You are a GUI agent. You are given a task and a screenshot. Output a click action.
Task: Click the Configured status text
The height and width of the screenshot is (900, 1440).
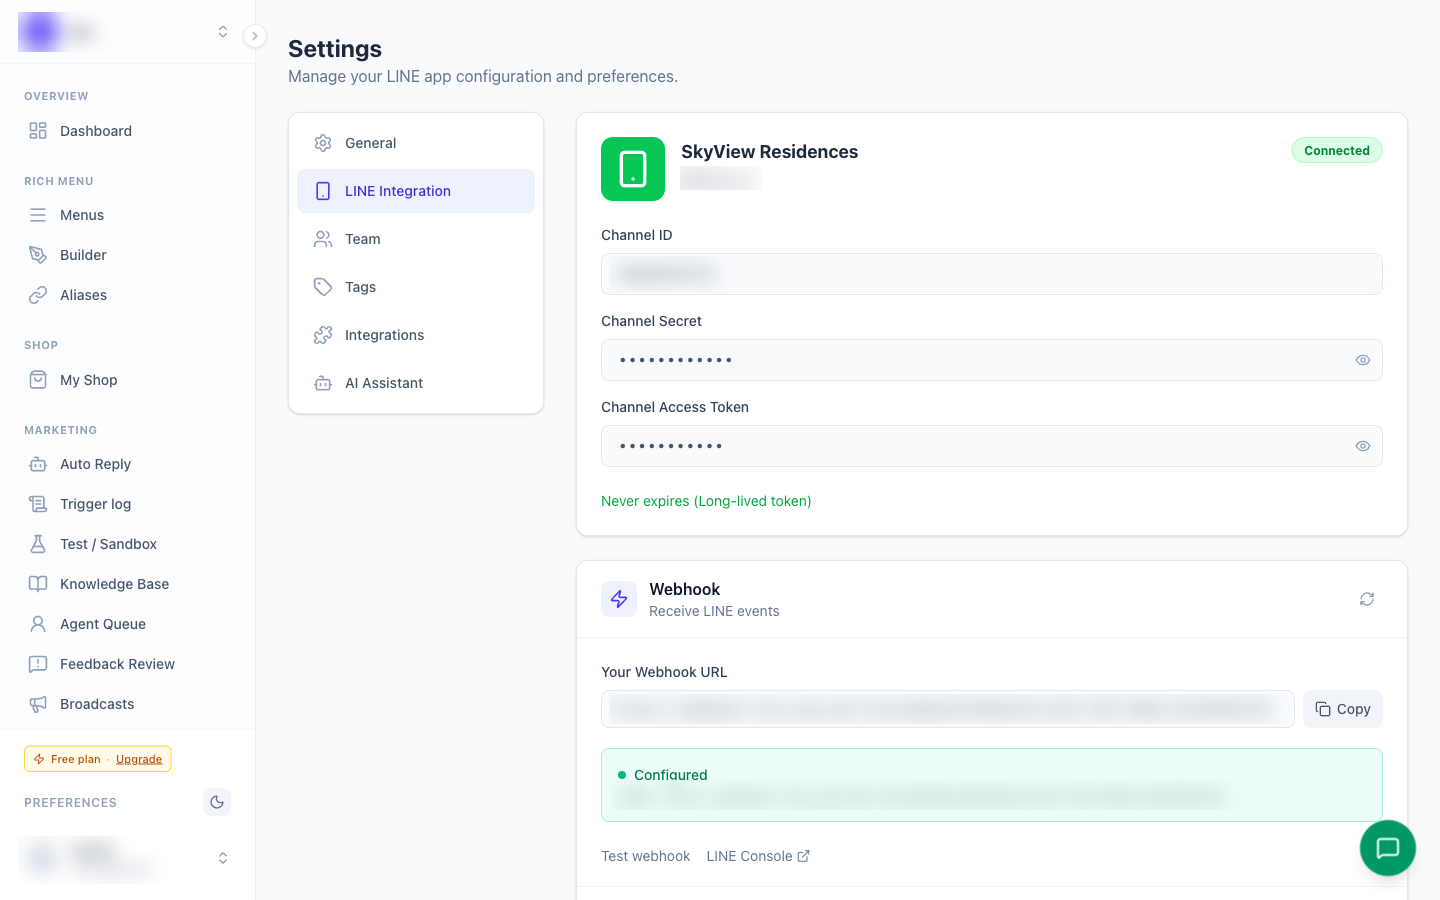click(x=671, y=775)
